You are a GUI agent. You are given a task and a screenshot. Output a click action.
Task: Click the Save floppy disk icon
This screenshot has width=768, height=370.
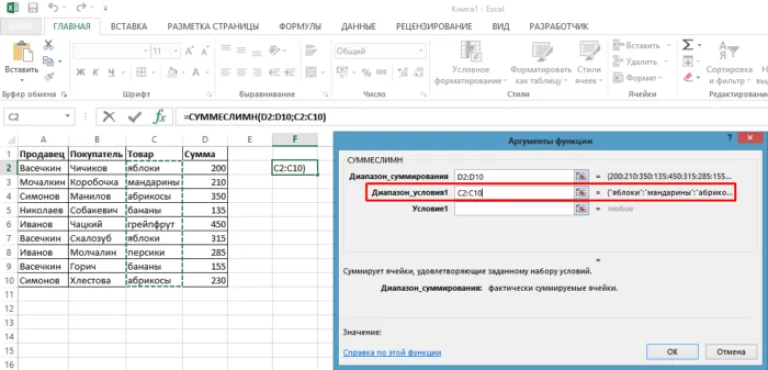coord(33,8)
